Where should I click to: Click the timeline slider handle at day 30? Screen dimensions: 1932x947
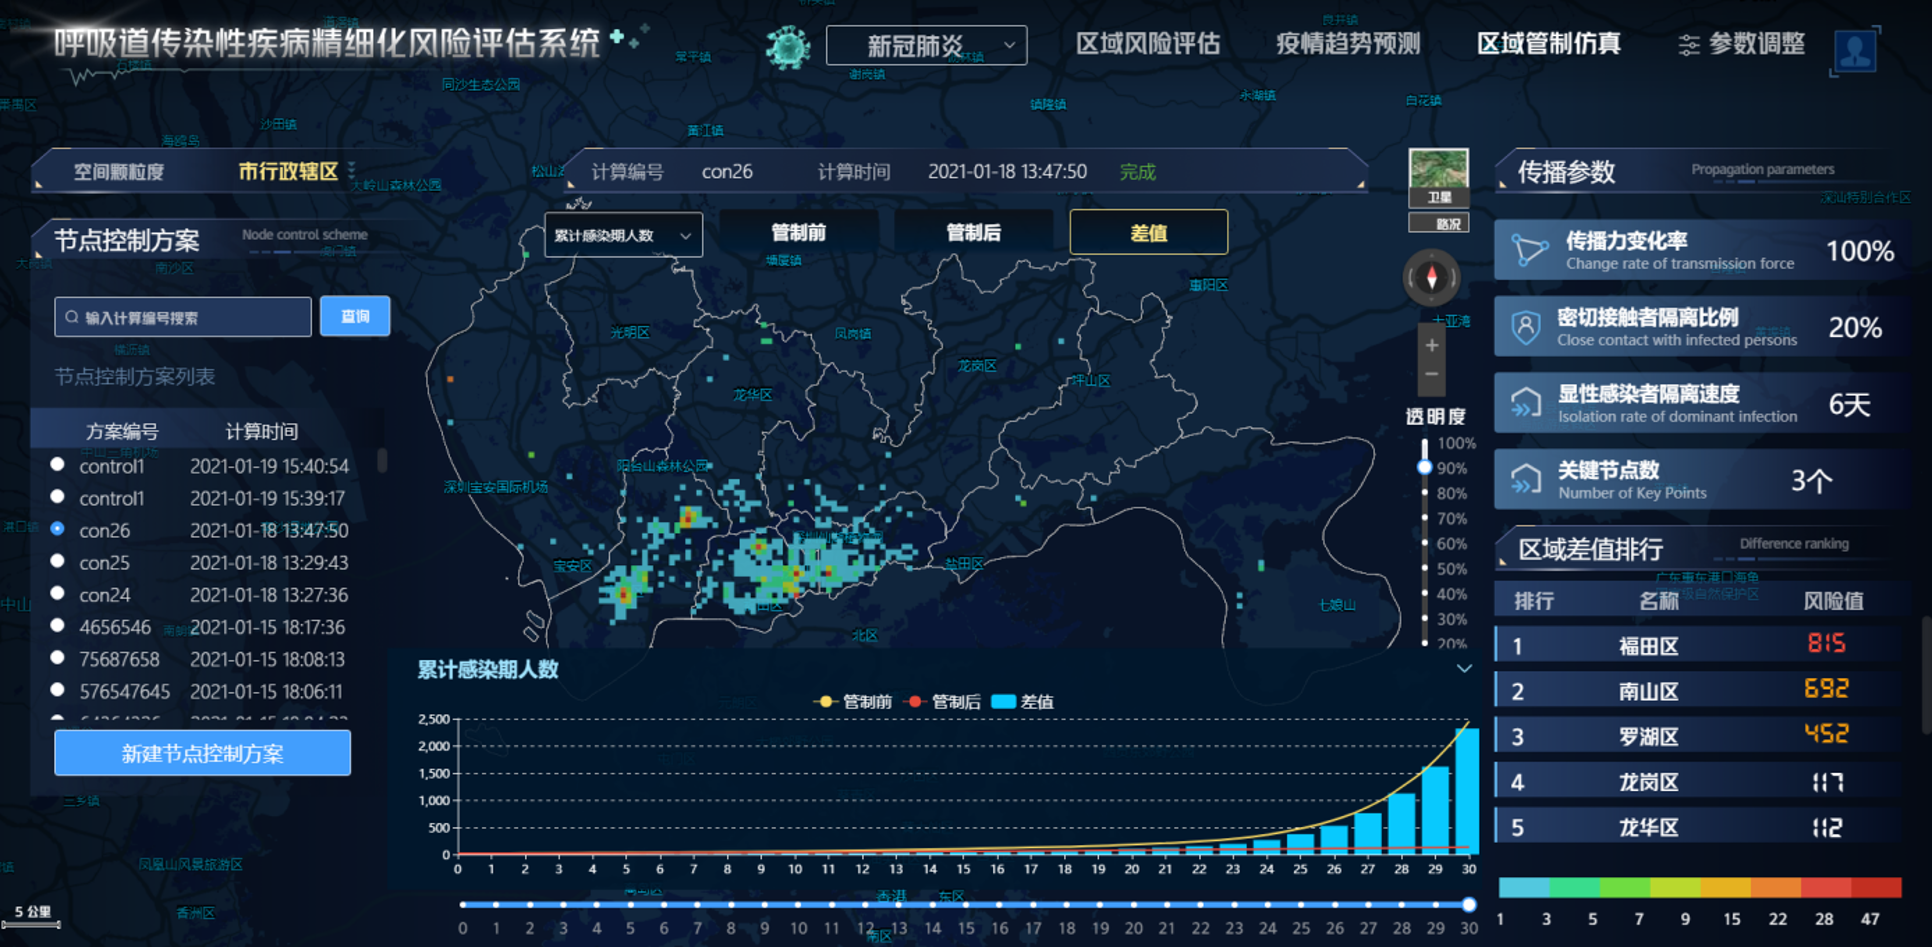tap(1469, 904)
